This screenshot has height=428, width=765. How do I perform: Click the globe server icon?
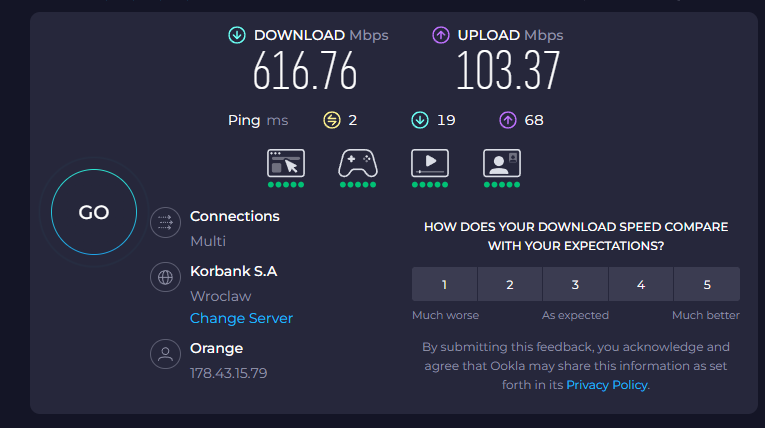point(163,278)
